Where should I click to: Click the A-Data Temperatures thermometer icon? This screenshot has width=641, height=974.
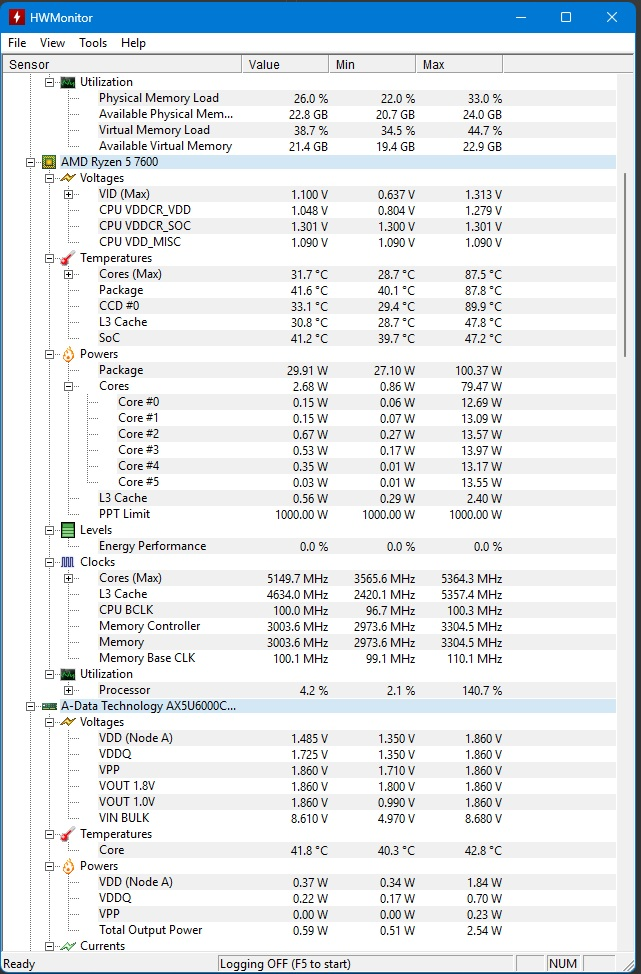click(x=68, y=835)
